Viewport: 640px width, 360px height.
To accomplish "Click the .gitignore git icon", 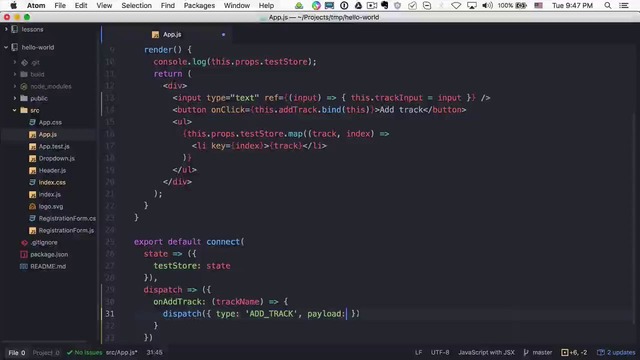I will click(24, 242).
